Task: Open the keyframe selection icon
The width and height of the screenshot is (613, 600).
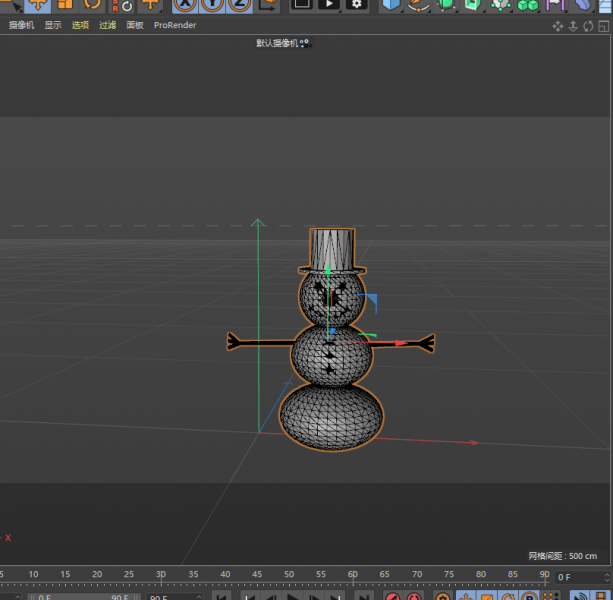Action: coord(443,596)
